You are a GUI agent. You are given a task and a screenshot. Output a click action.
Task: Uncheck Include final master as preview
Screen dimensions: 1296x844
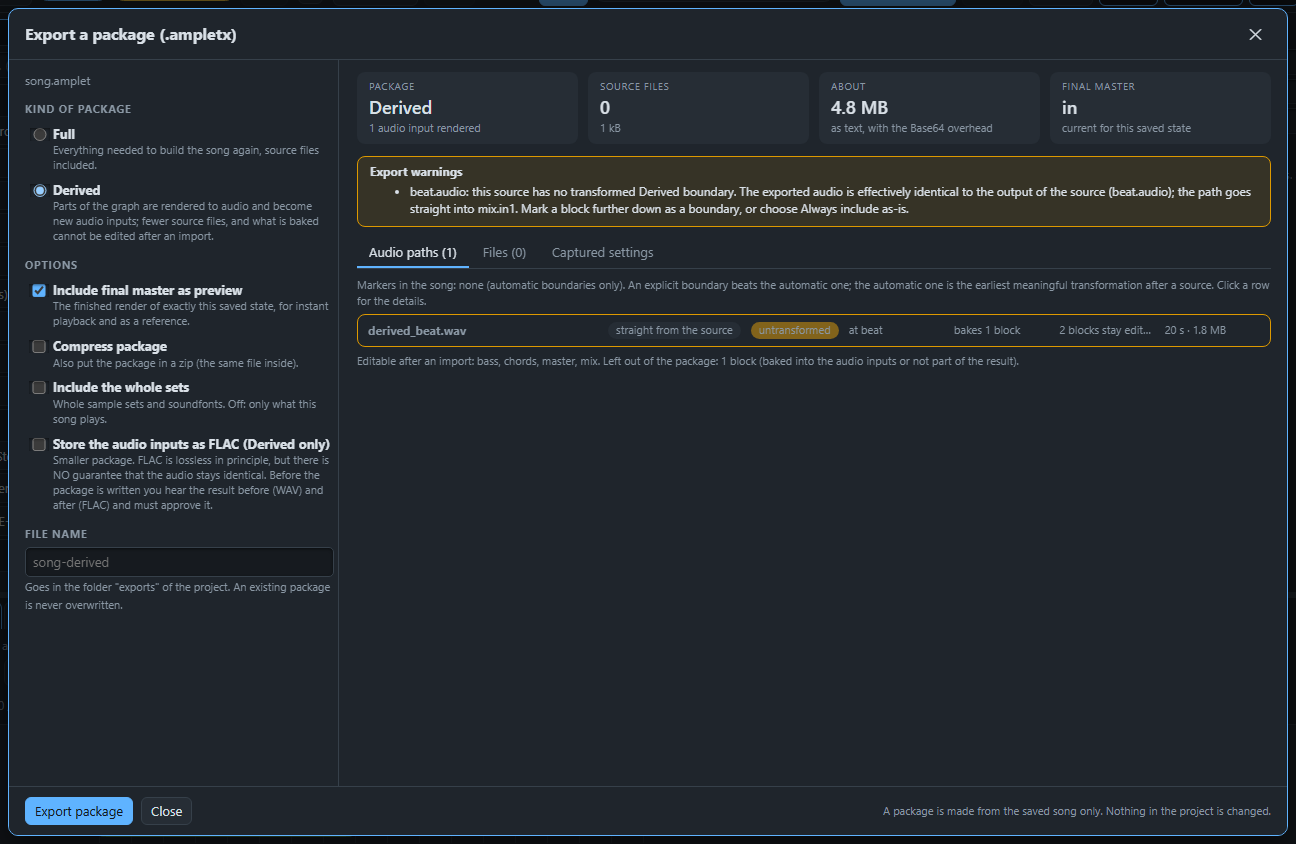click(39, 291)
